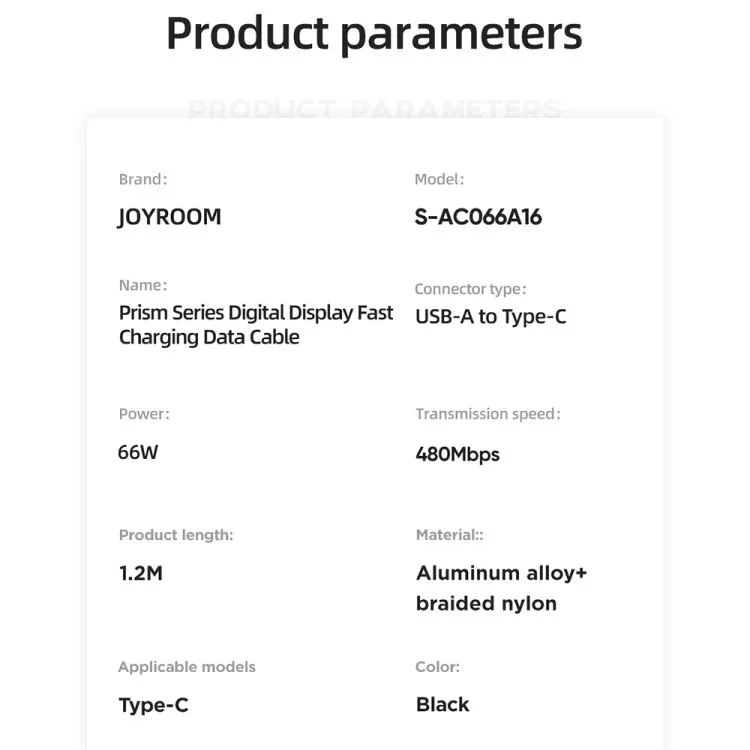
Task: Select the "Applicable models" label
Action: [187, 667]
